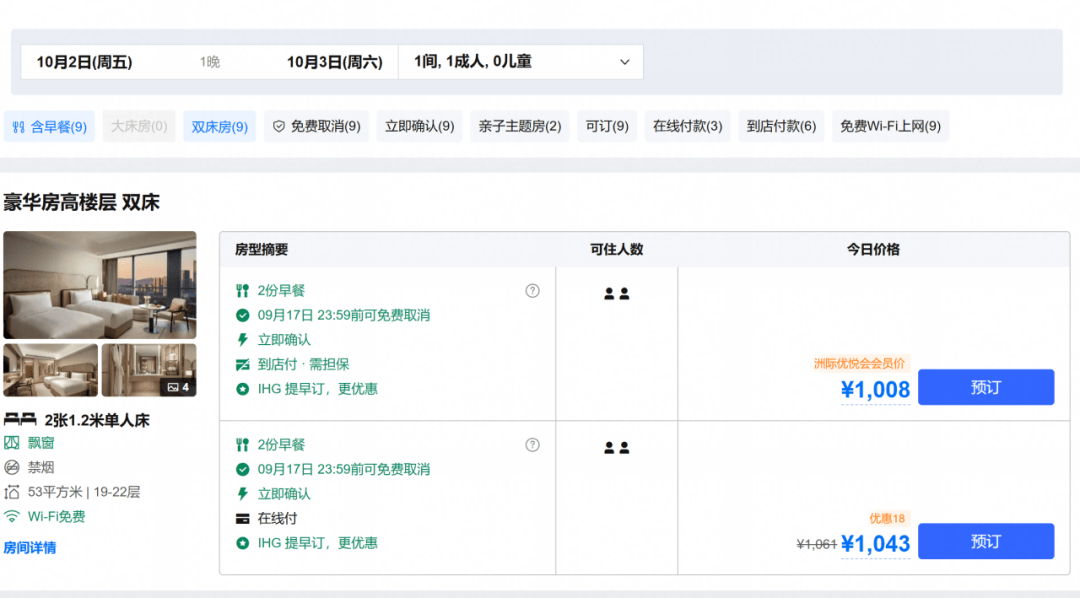Click the ¥1,008 price
This screenshot has height=598, width=1080.
tap(875, 390)
